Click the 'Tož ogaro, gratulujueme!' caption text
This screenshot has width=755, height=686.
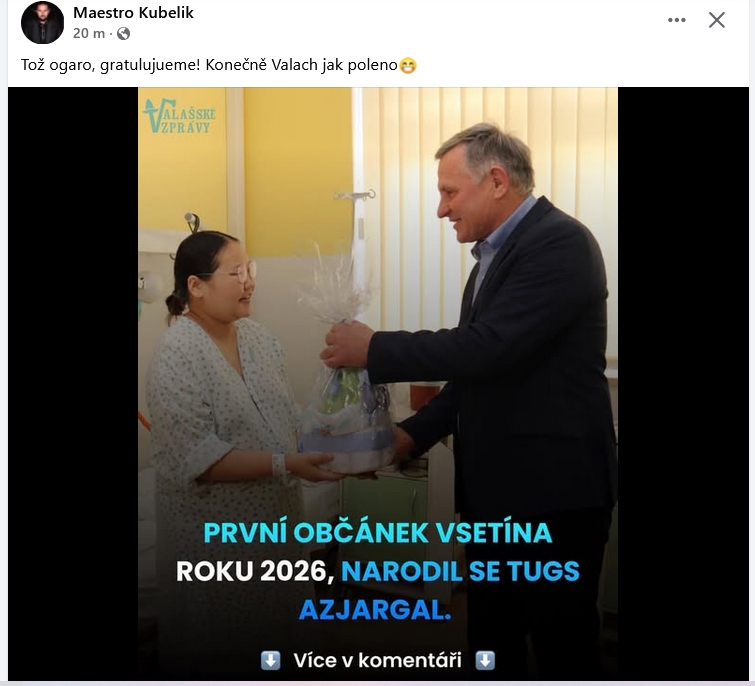pos(110,65)
